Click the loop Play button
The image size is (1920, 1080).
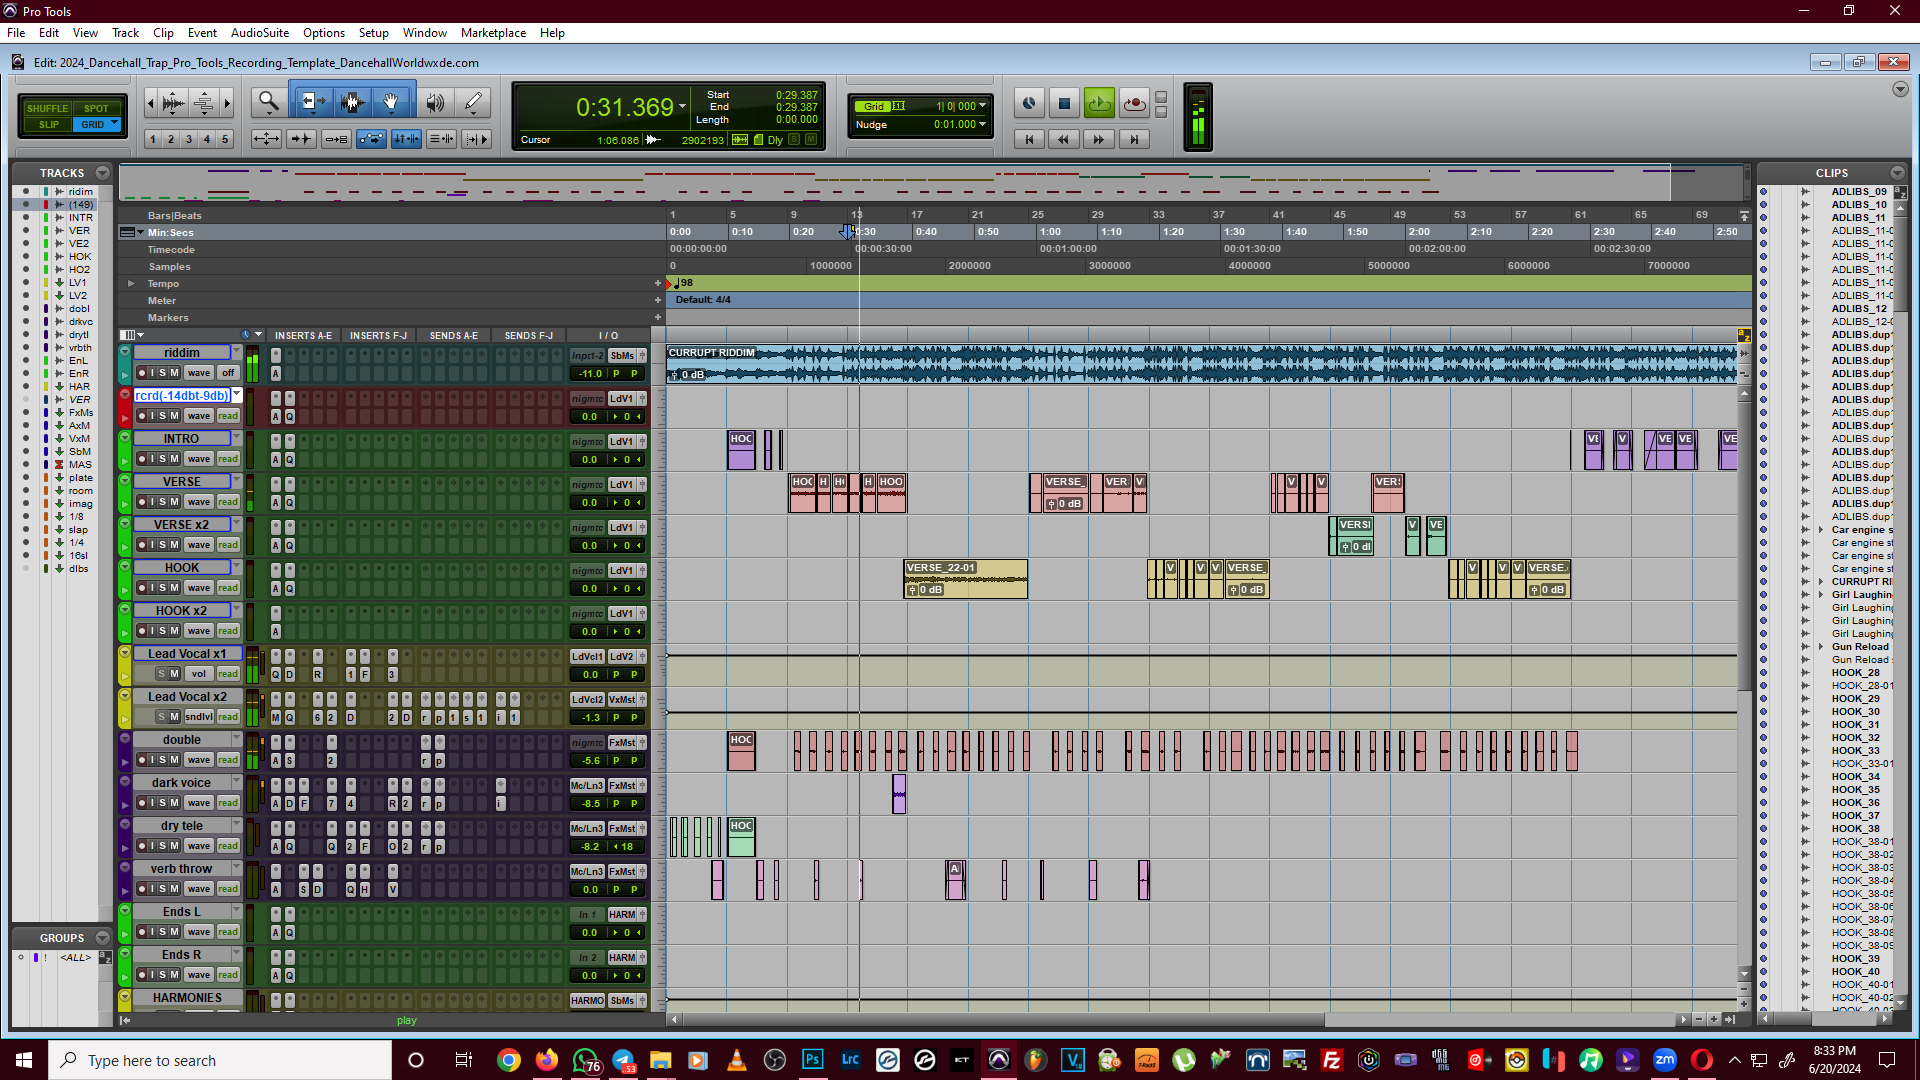[1099, 103]
